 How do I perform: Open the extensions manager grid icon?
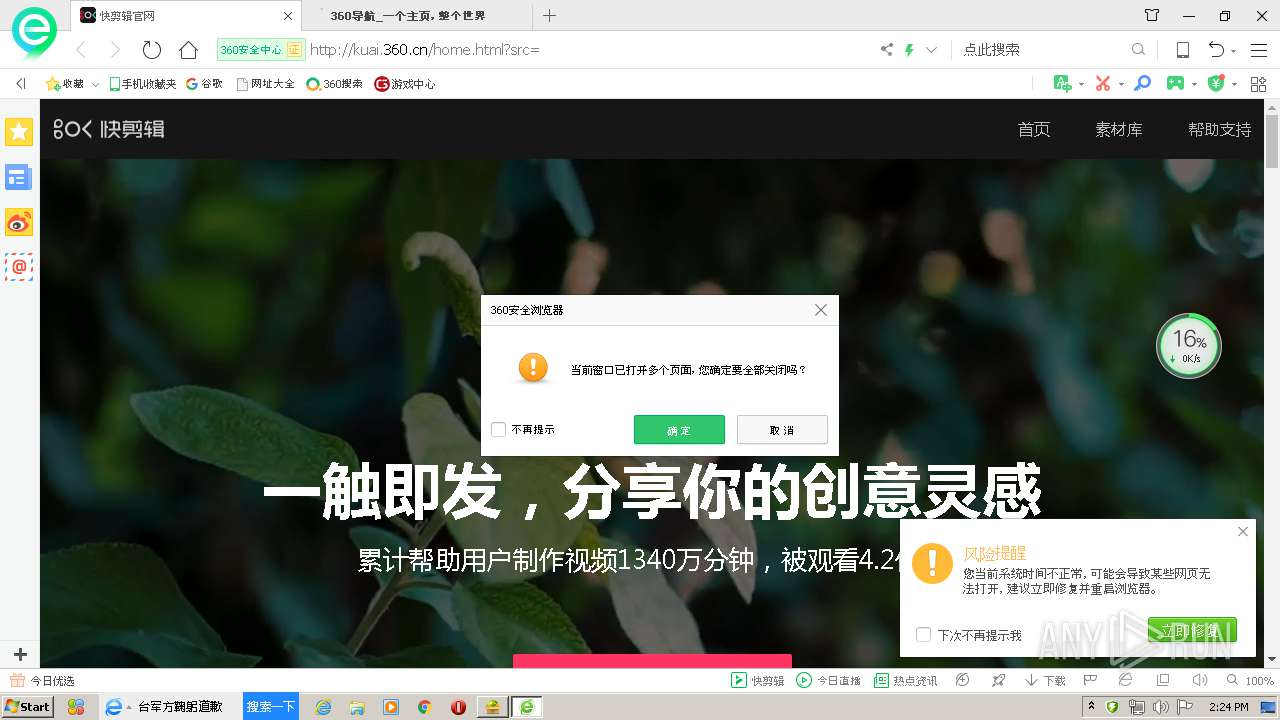[x=1258, y=84]
